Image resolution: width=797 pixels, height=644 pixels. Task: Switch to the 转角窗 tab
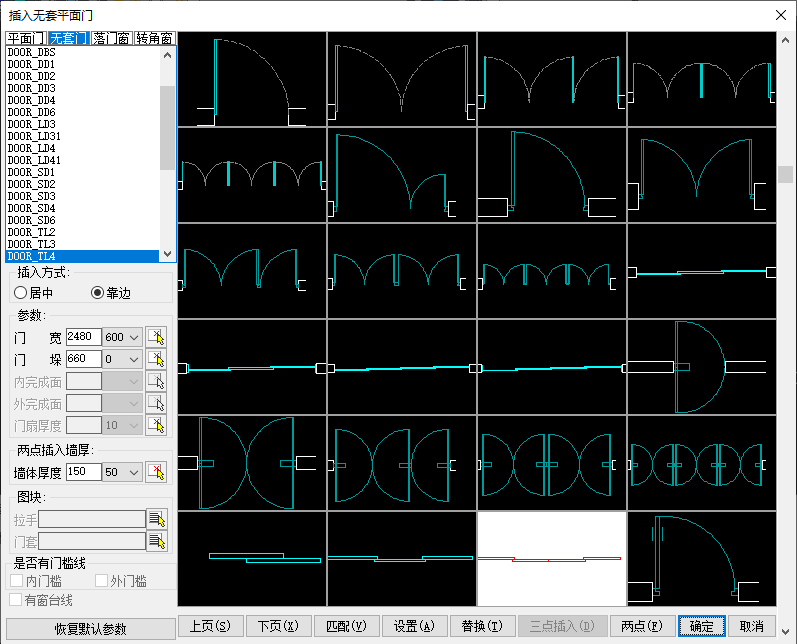pyautogui.click(x=155, y=38)
